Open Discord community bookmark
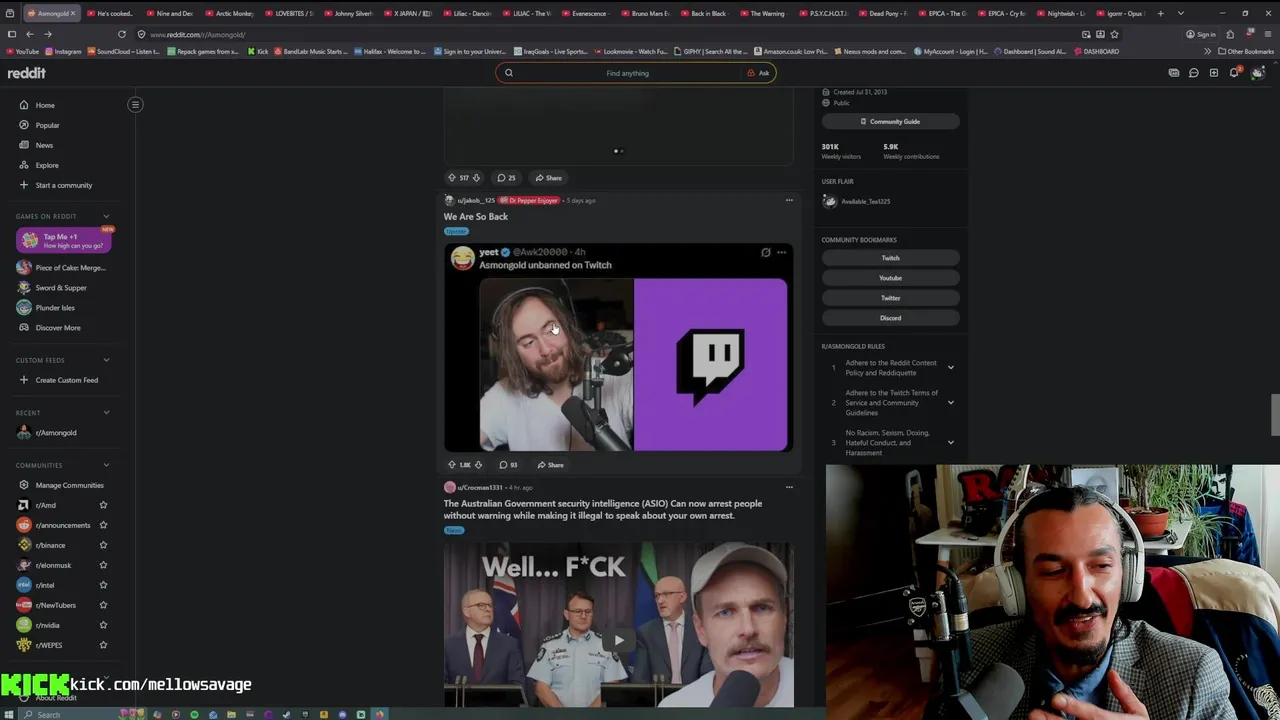 [x=890, y=318]
